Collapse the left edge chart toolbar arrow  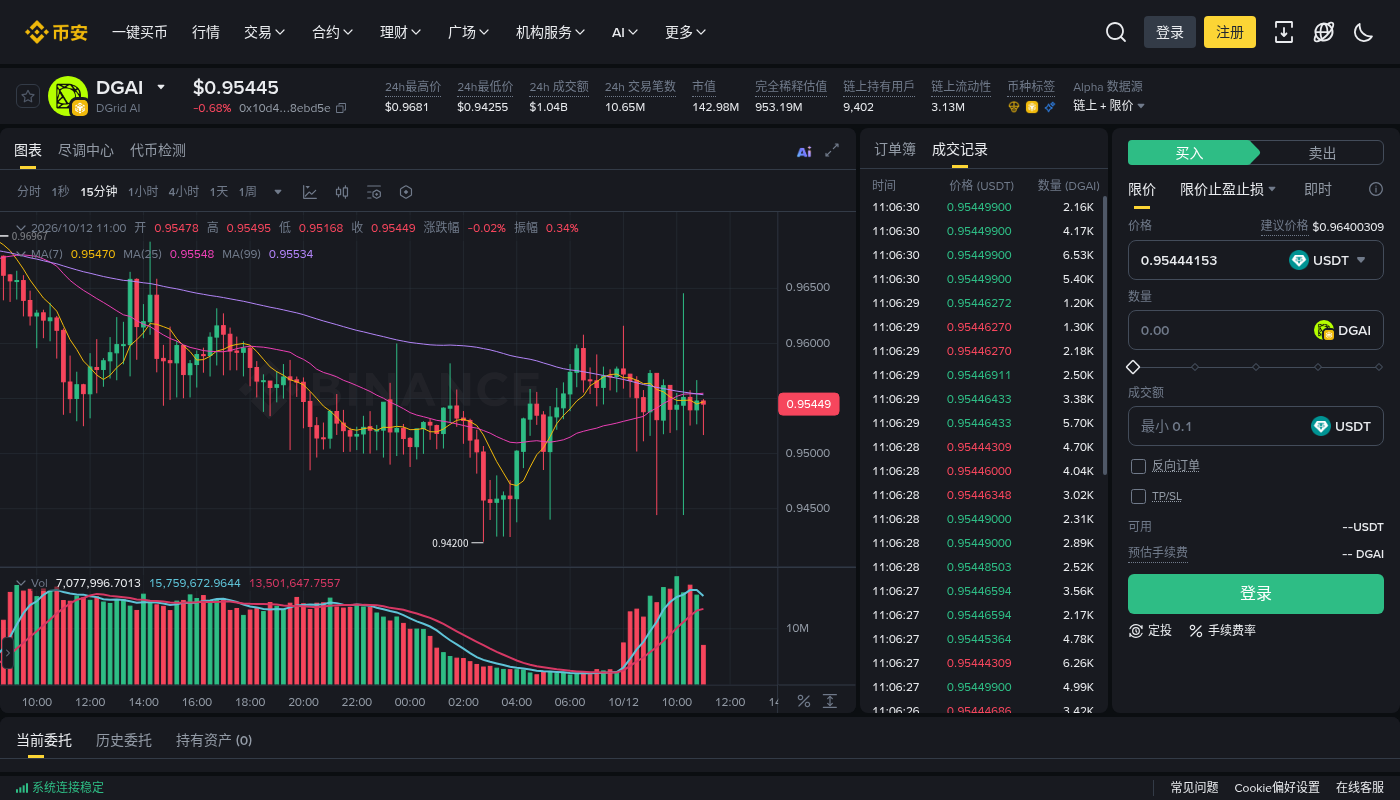coord(7,652)
